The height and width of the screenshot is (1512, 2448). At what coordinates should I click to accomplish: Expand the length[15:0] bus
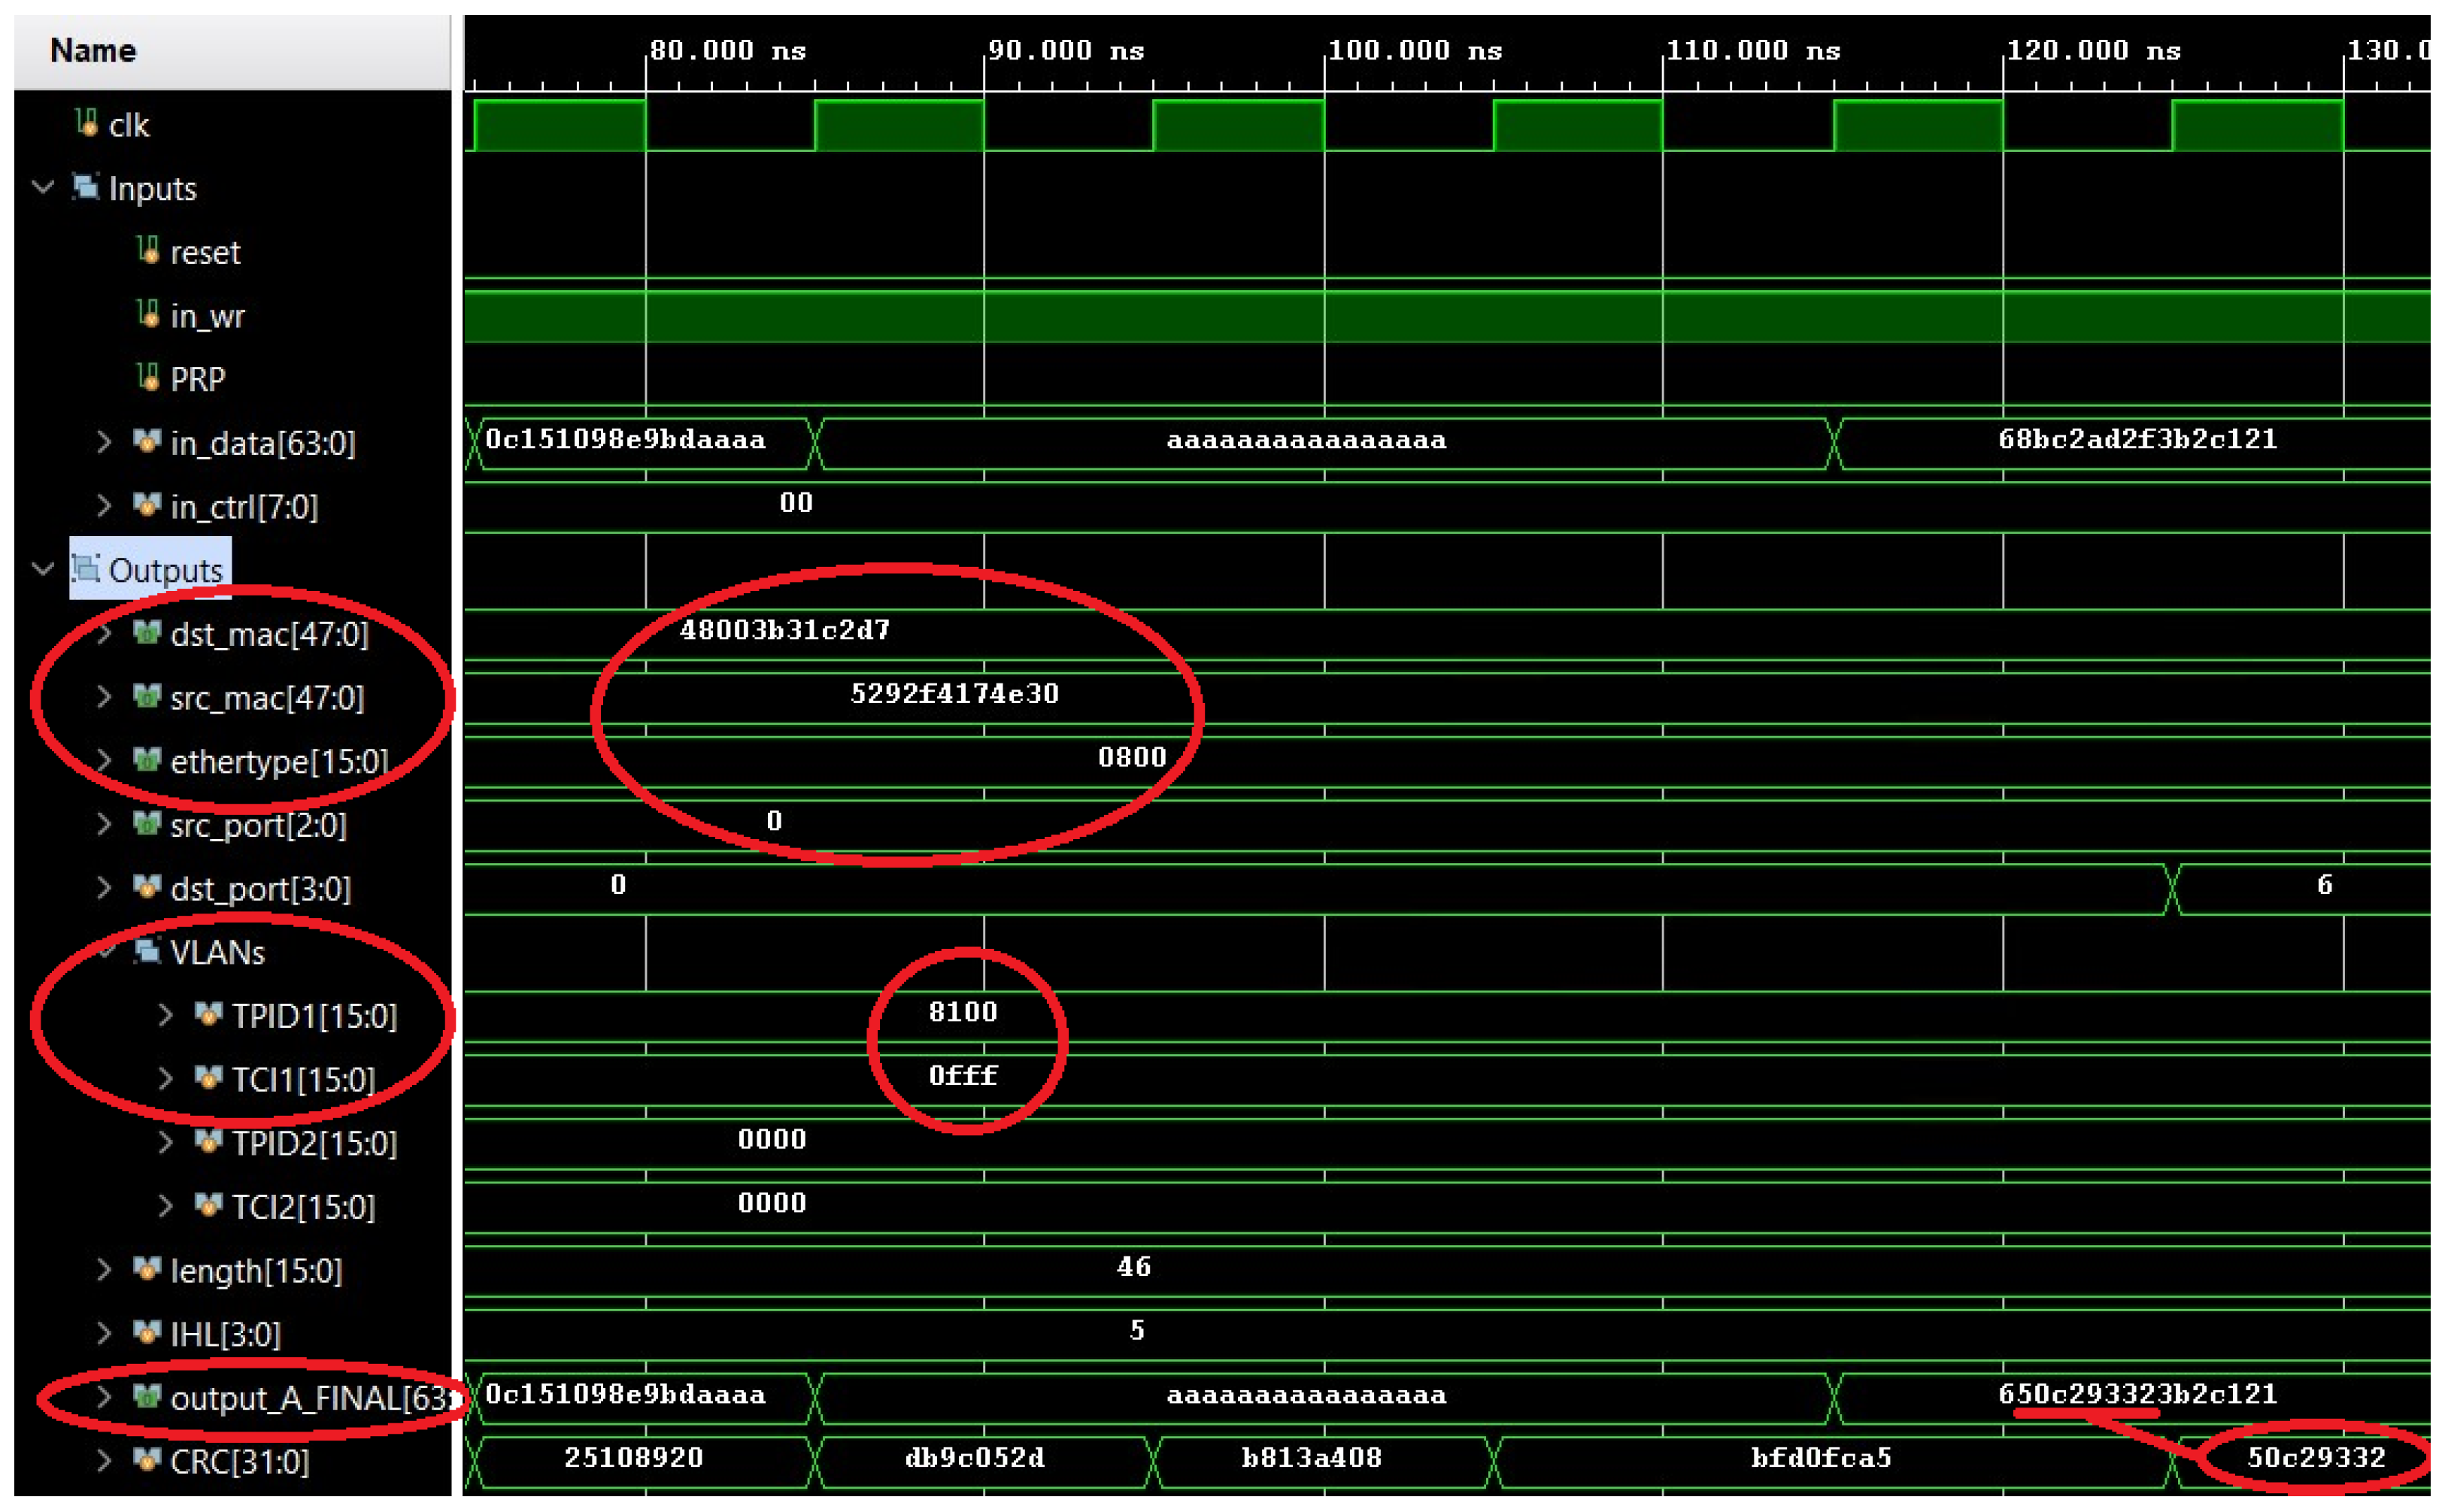104,1270
